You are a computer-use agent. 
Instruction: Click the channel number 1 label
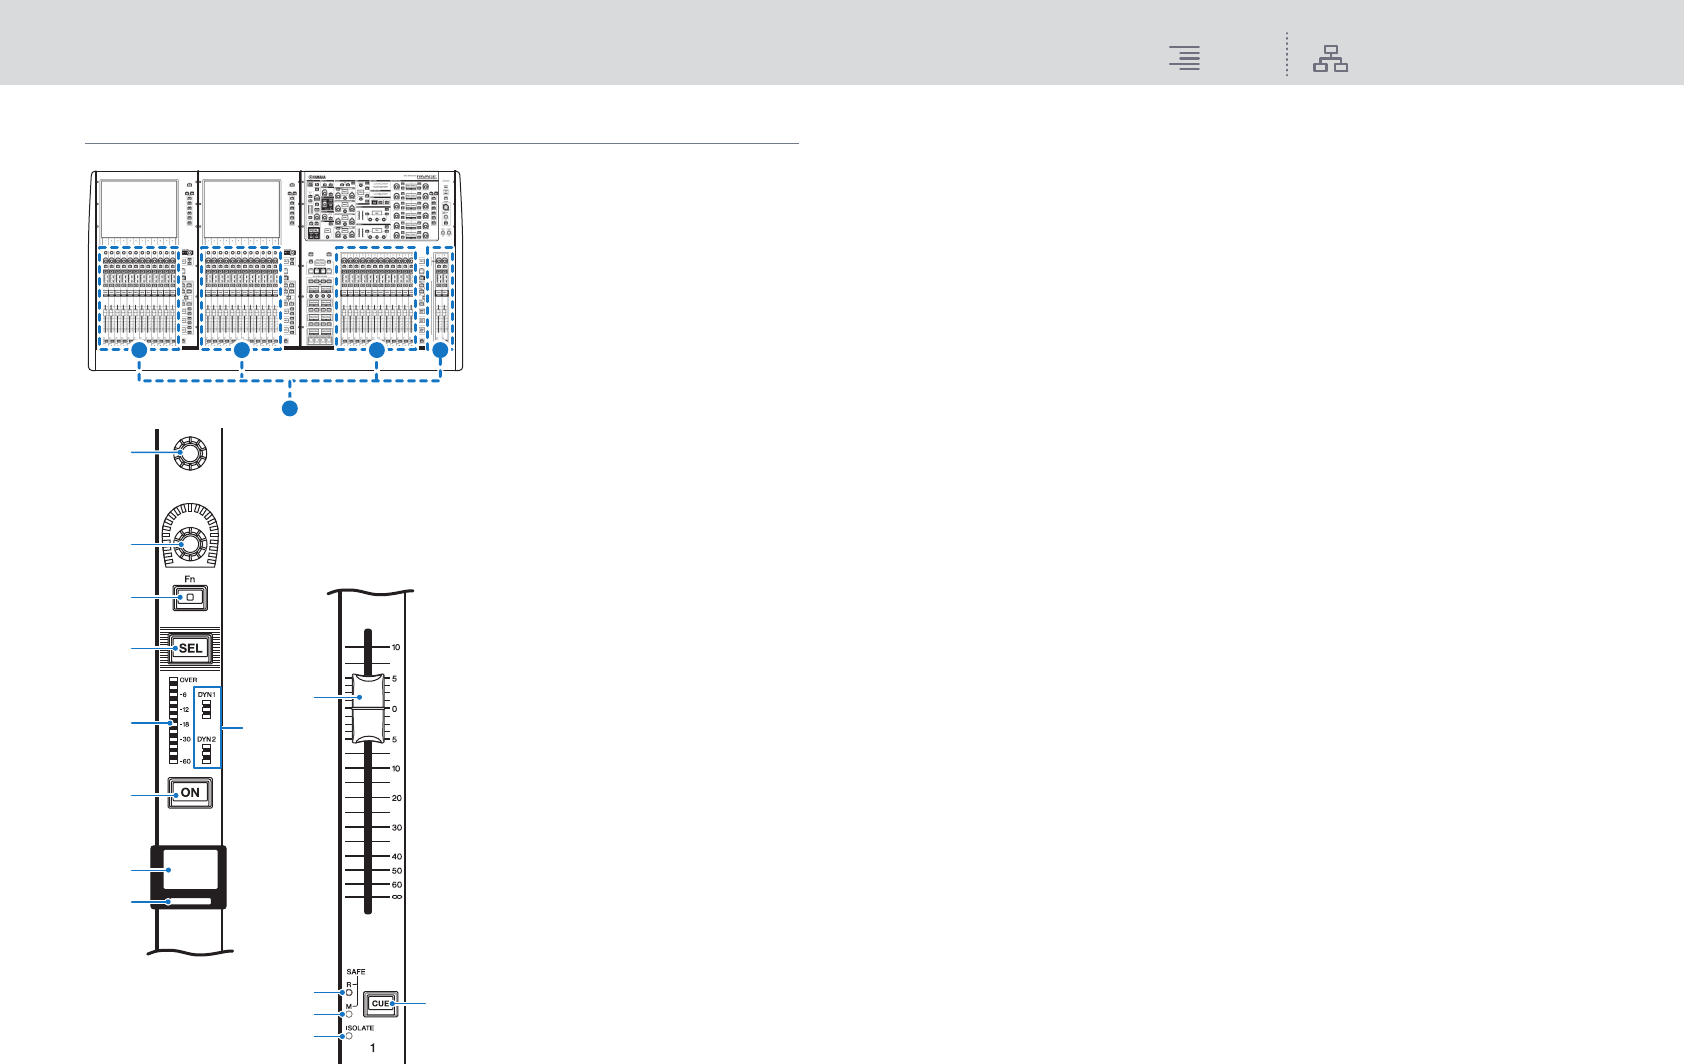pos(373,1048)
